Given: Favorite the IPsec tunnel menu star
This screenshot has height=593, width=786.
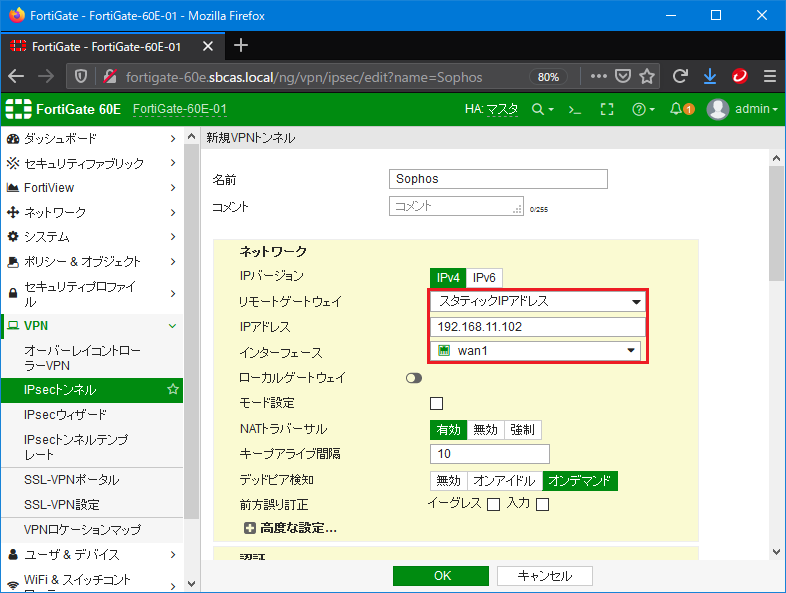Looking at the screenshot, I should click(x=173, y=389).
